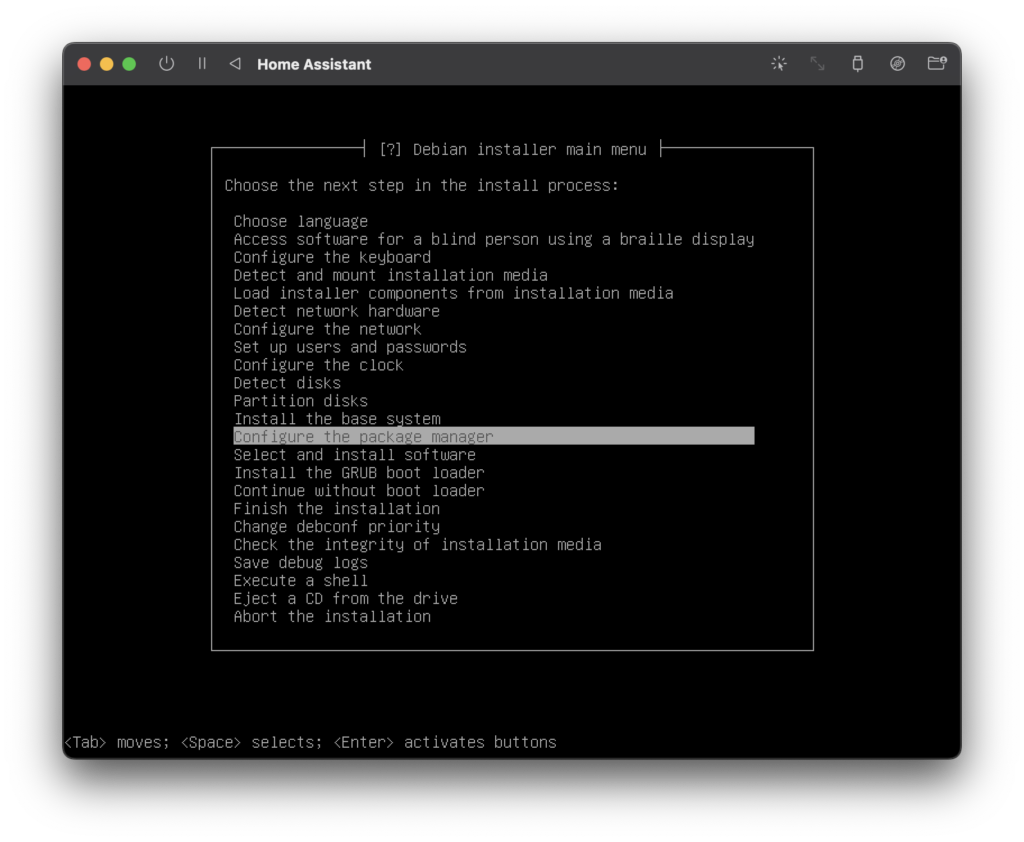Select 'Abort the installation'
Image resolution: width=1024 pixels, height=842 pixels.
(332, 617)
